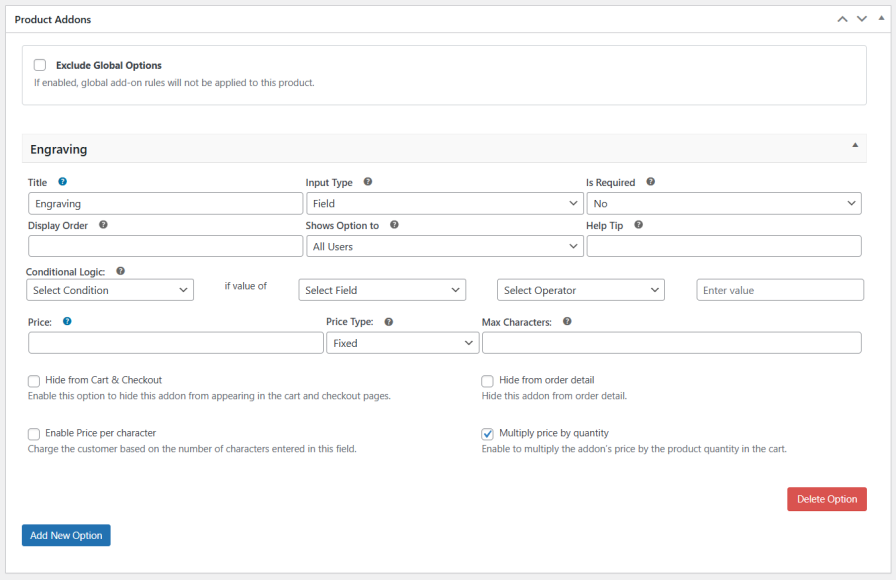This screenshot has height=580, width=896.
Task: Uncheck Multiply price by quantity
Action: (487, 434)
